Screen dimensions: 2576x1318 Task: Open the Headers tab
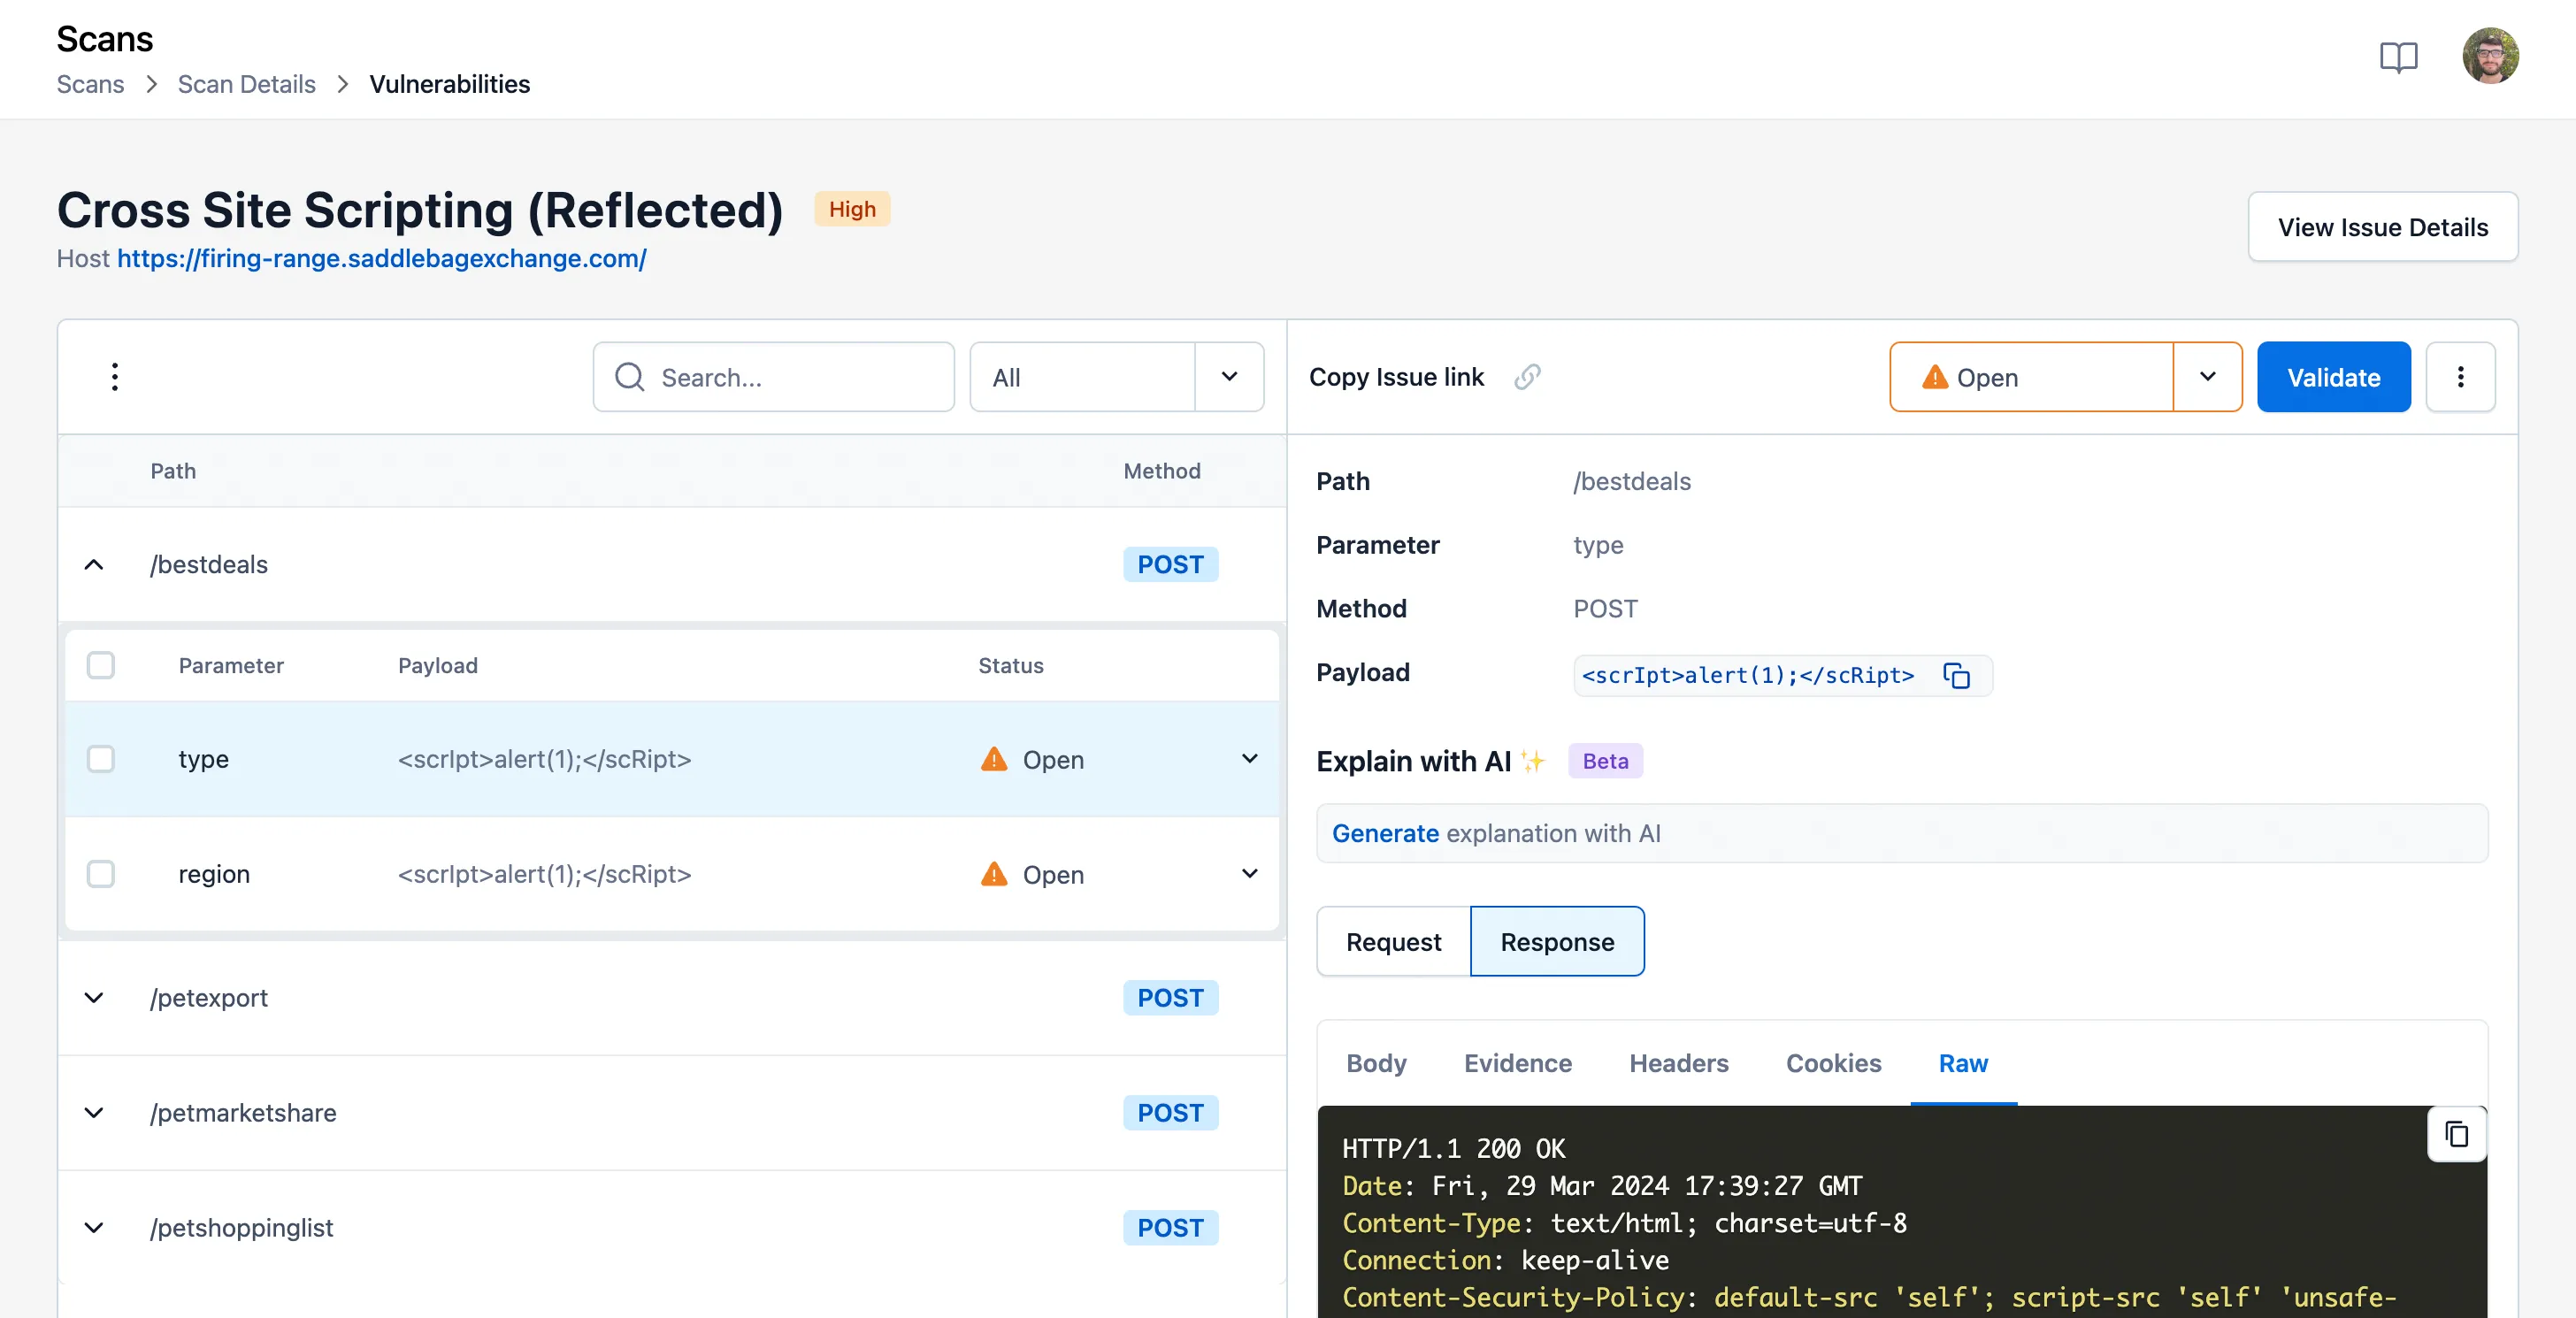pyautogui.click(x=1678, y=1063)
